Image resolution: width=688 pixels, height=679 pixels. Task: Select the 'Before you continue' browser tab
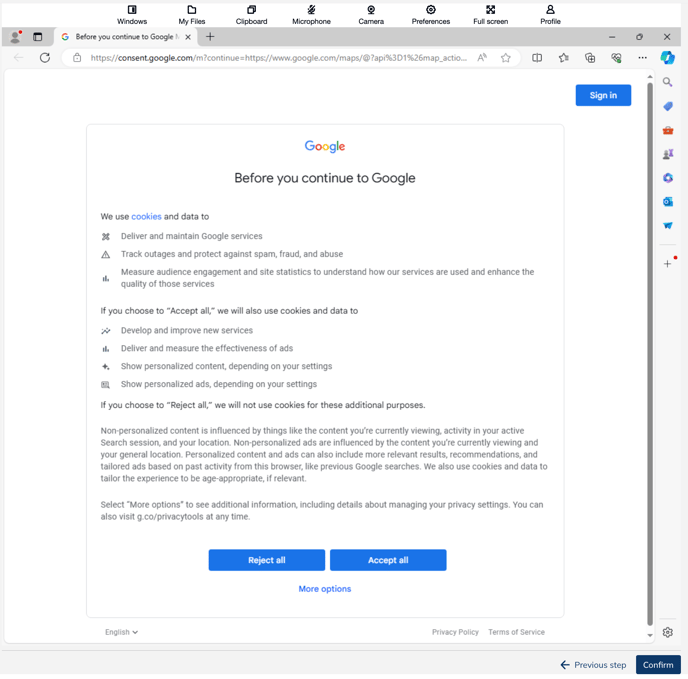point(120,37)
